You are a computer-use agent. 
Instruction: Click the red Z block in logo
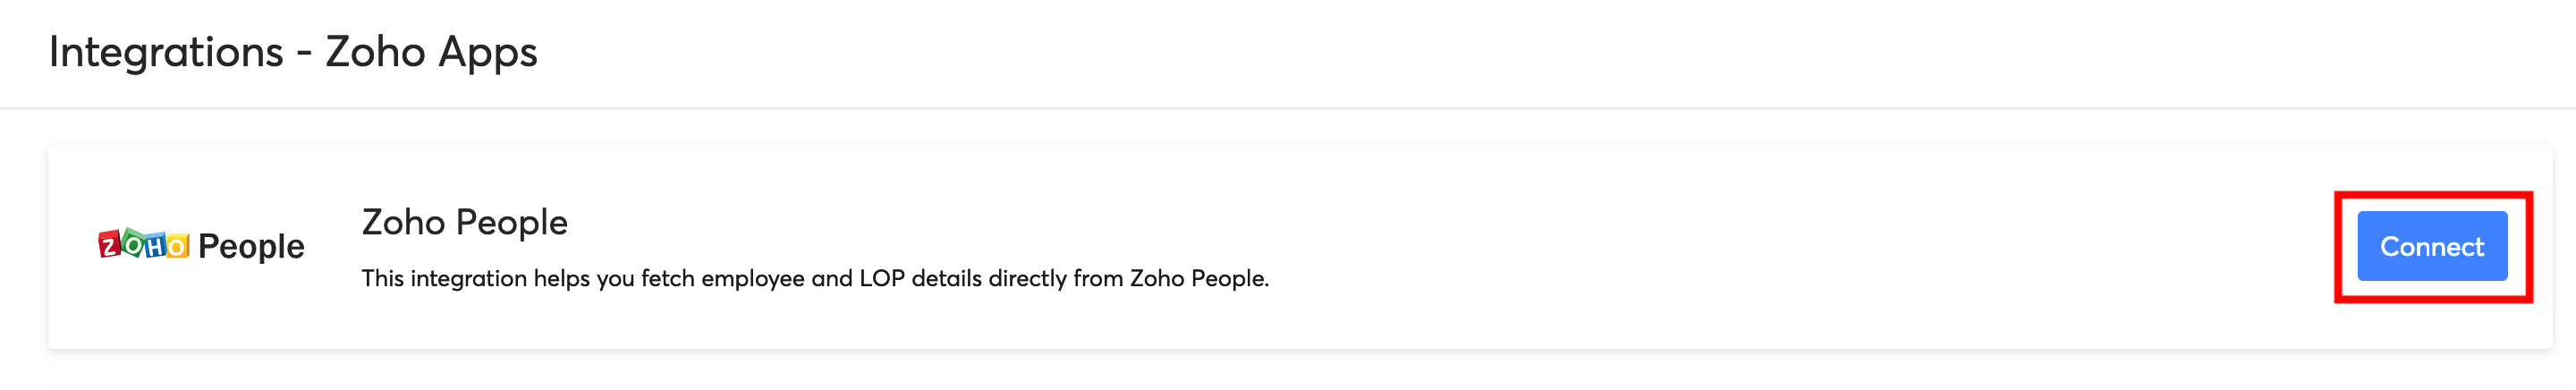(109, 244)
